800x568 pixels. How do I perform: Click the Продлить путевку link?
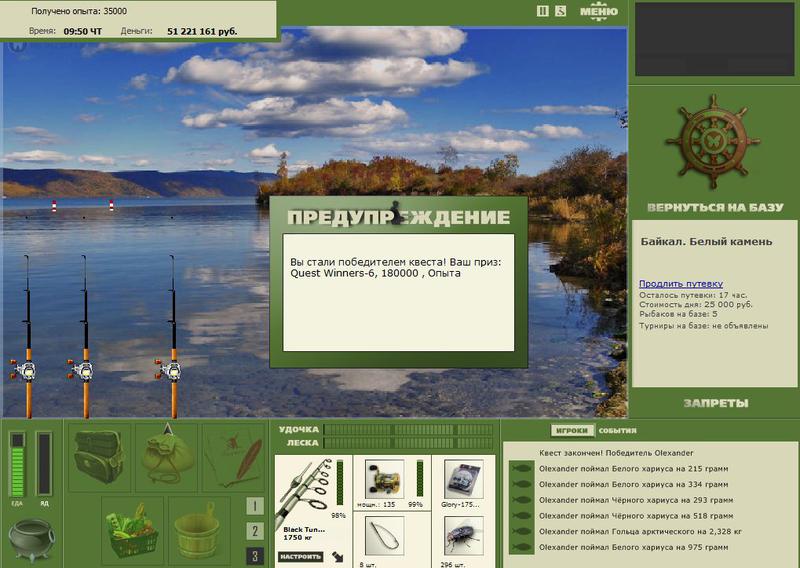point(681,284)
